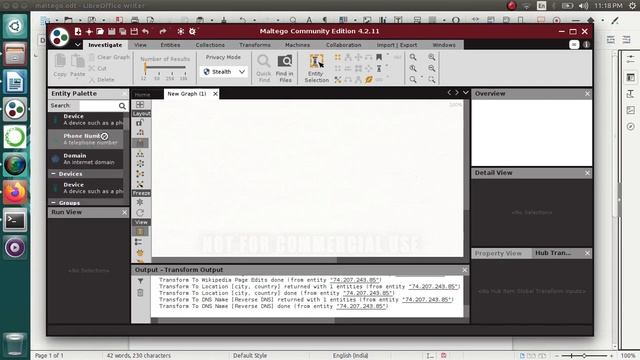Open the tab list dropdown arrow

[465, 93]
